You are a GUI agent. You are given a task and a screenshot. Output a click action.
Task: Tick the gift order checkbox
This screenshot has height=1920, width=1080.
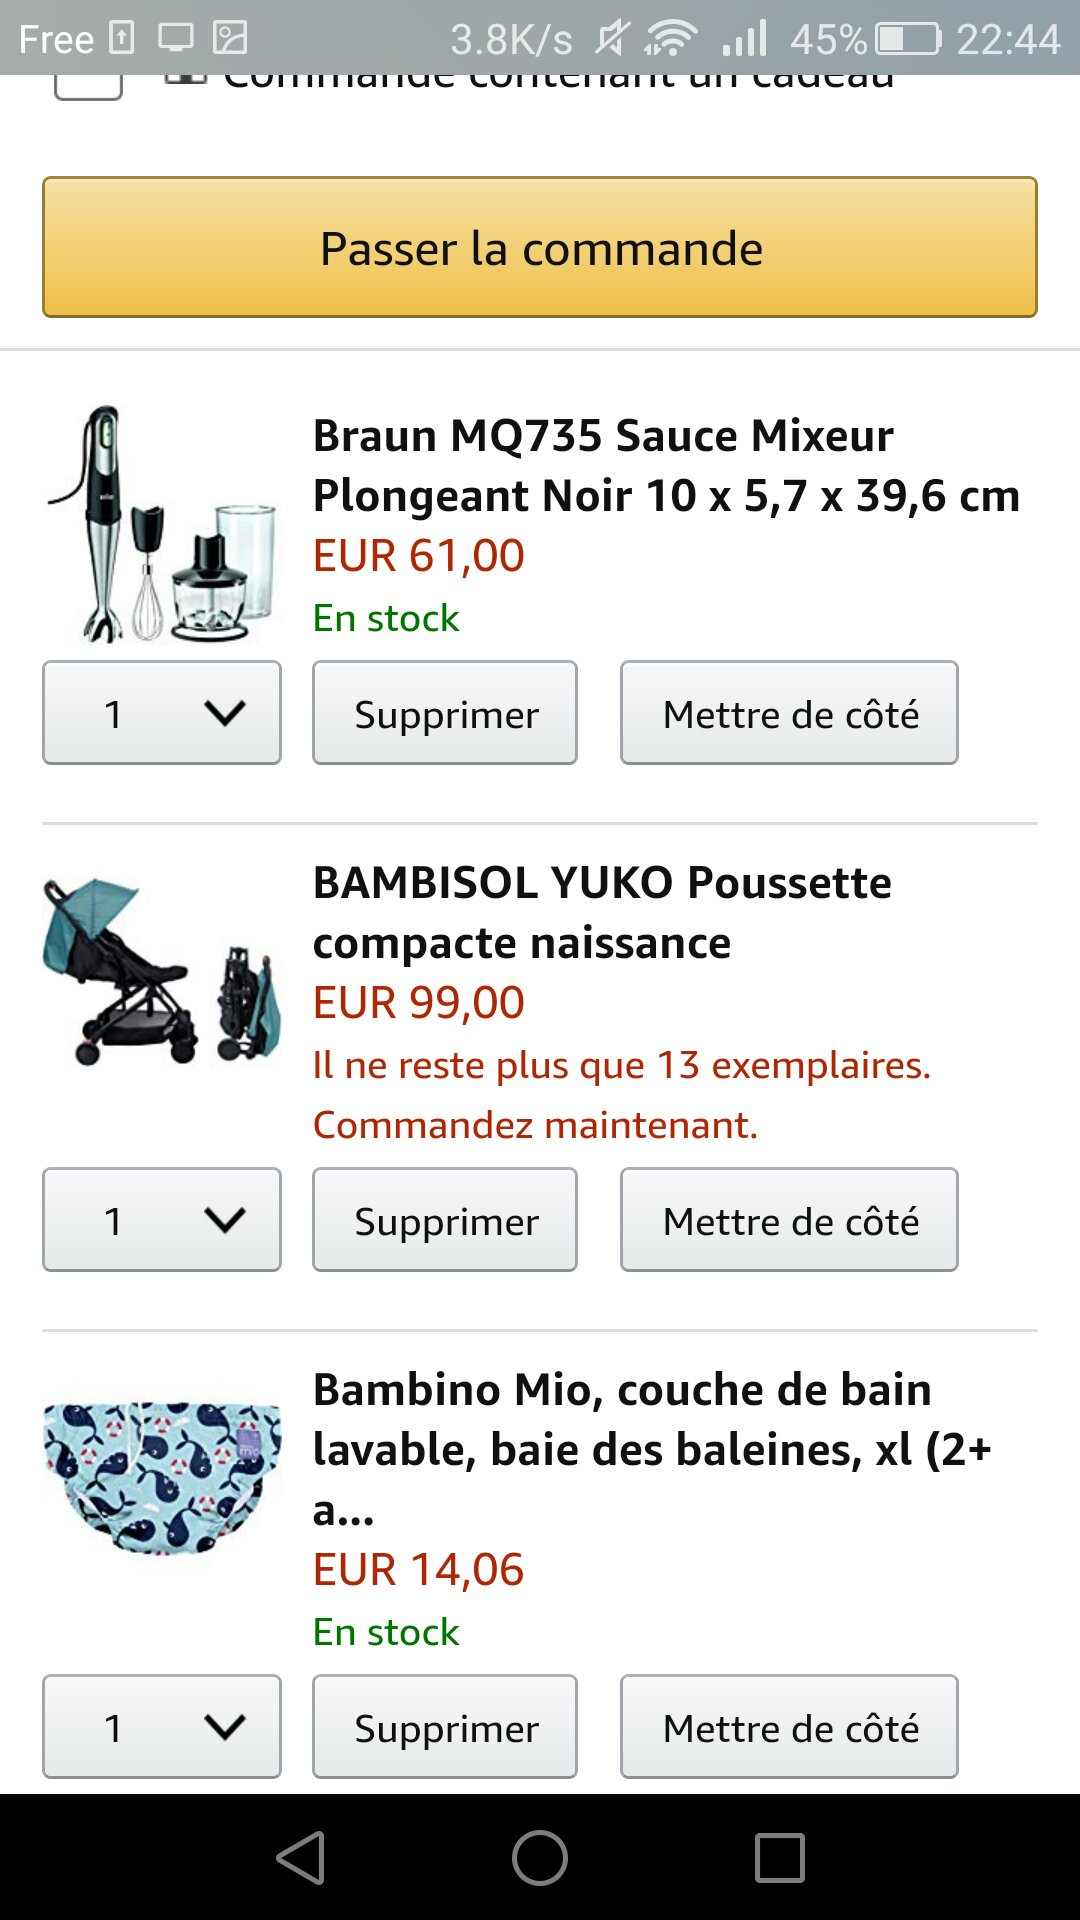[88, 86]
